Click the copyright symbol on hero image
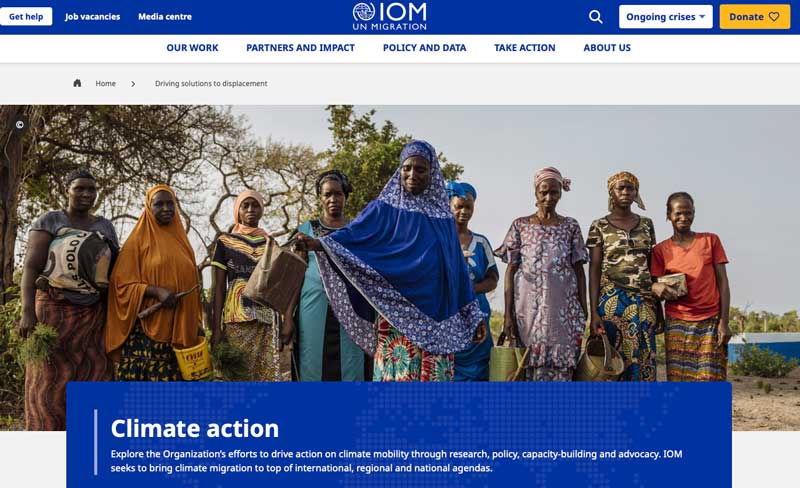Viewport: 800px width, 488px height. click(19, 125)
